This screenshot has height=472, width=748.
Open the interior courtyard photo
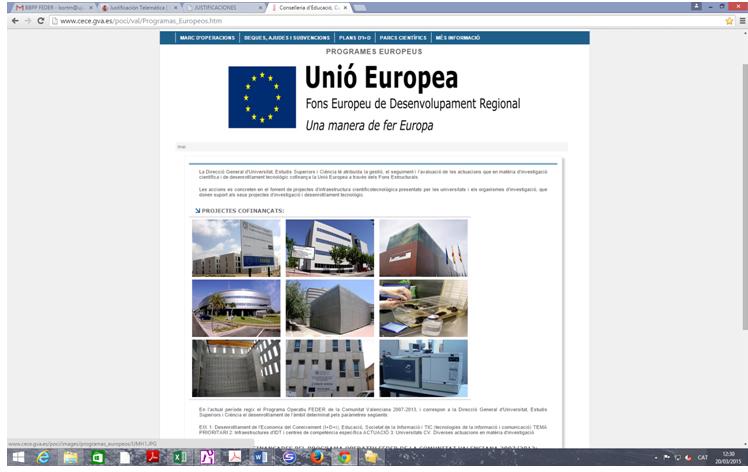236,368
